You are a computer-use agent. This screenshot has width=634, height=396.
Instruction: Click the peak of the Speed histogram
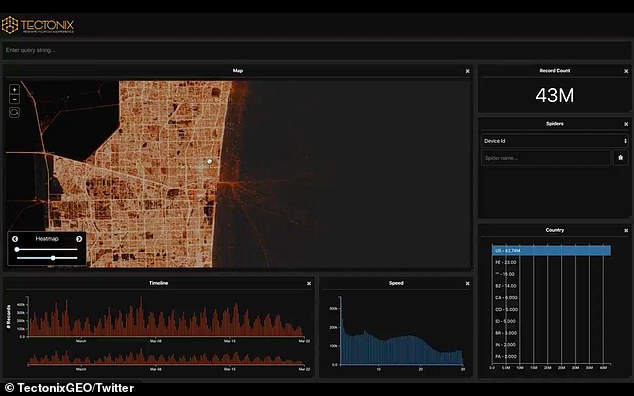click(340, 299)
